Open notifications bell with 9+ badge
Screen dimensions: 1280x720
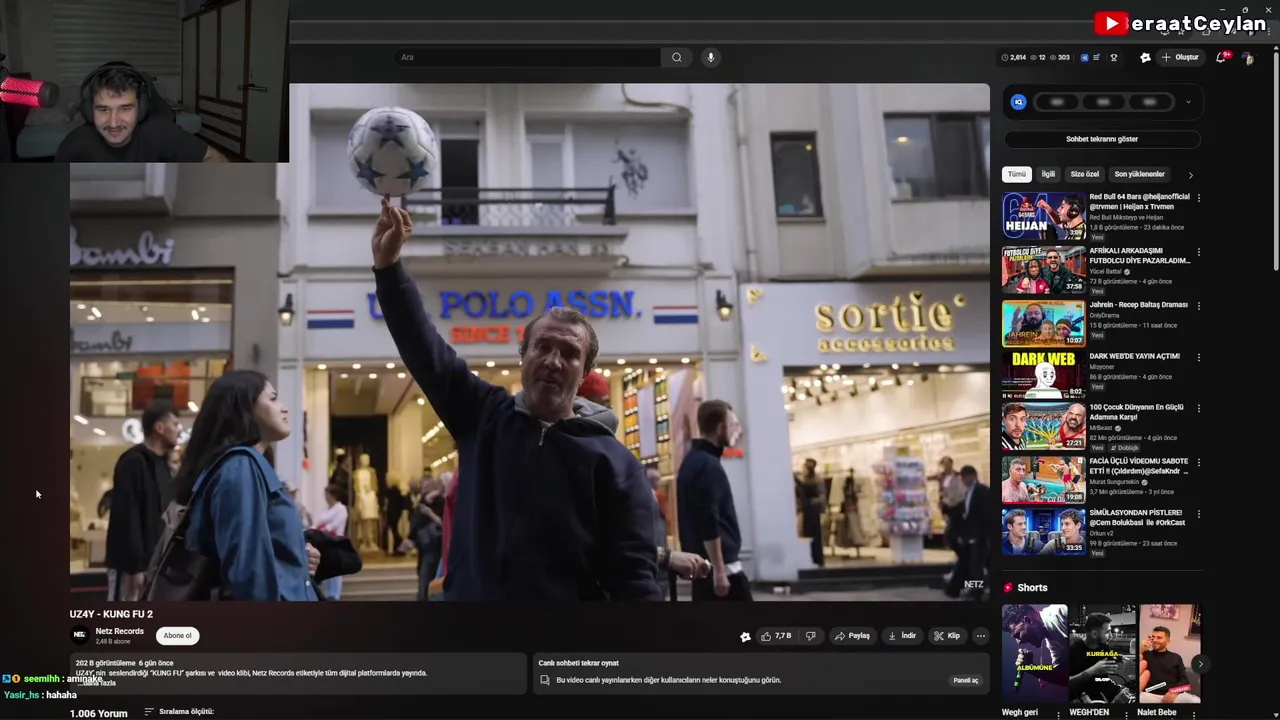tap(1221, 58)
